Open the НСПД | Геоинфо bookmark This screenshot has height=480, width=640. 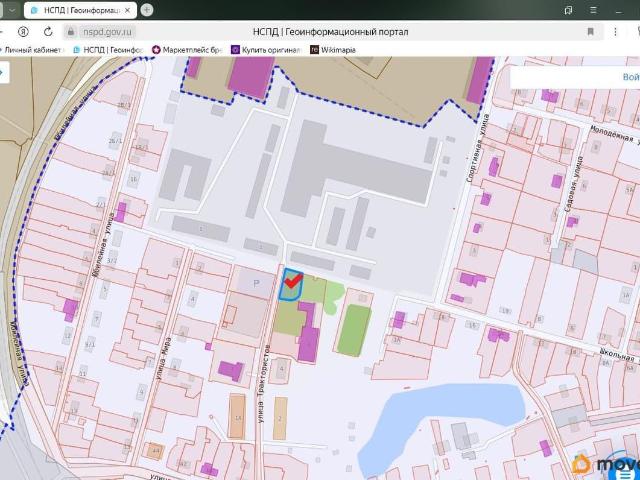pos(109,50)
